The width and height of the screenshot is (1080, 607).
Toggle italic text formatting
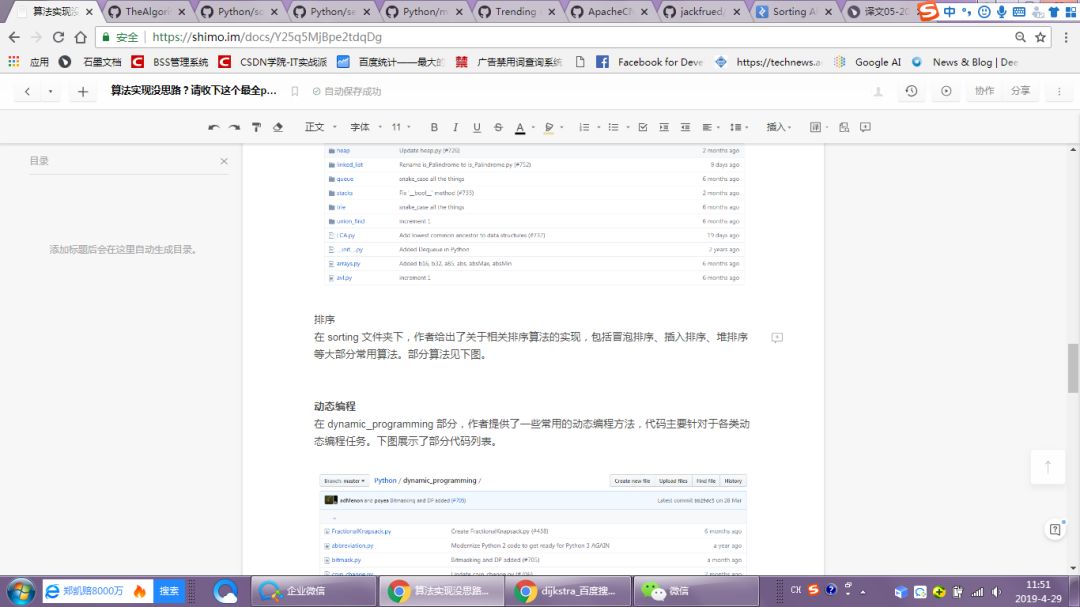click(x=455, y=127)
